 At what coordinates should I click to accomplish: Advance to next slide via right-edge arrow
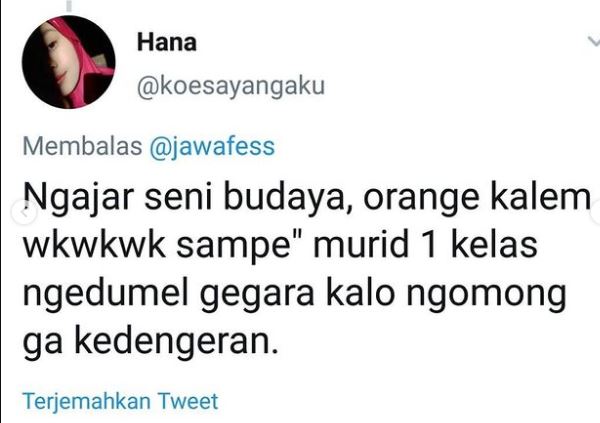pos(596,211)
